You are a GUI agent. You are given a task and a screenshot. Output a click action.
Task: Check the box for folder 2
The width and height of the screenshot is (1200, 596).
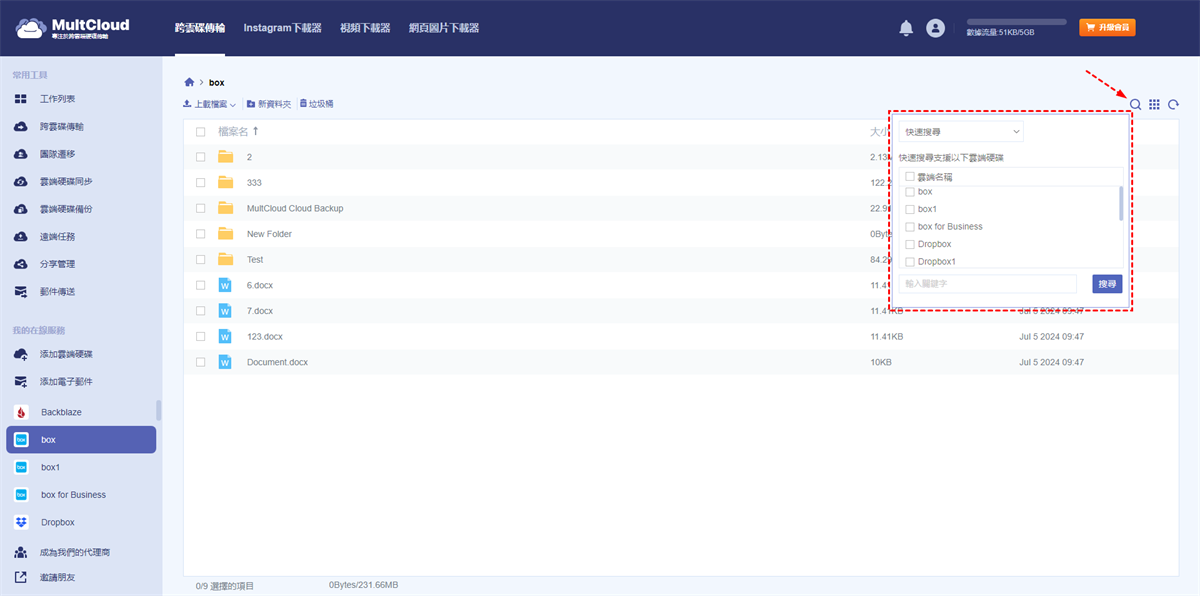201,157
